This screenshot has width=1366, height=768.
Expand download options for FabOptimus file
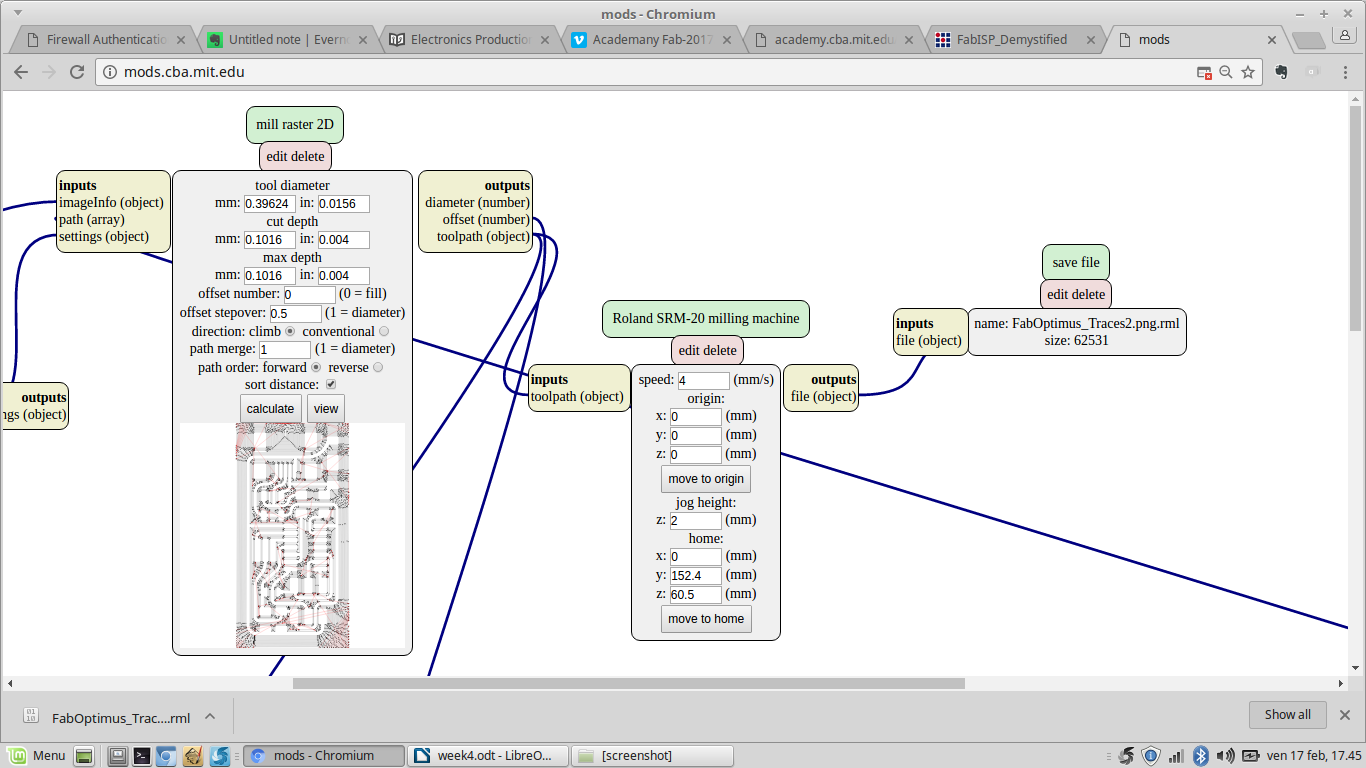210,716
